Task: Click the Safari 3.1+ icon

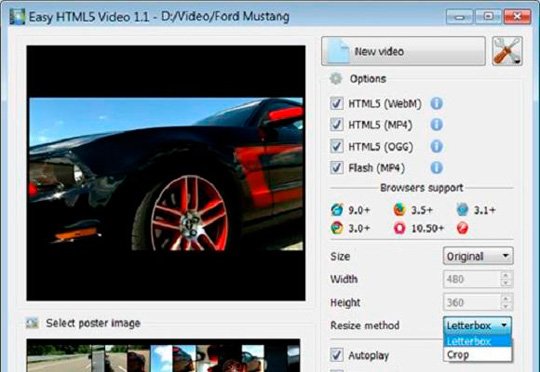Action: tap(462, 209)
